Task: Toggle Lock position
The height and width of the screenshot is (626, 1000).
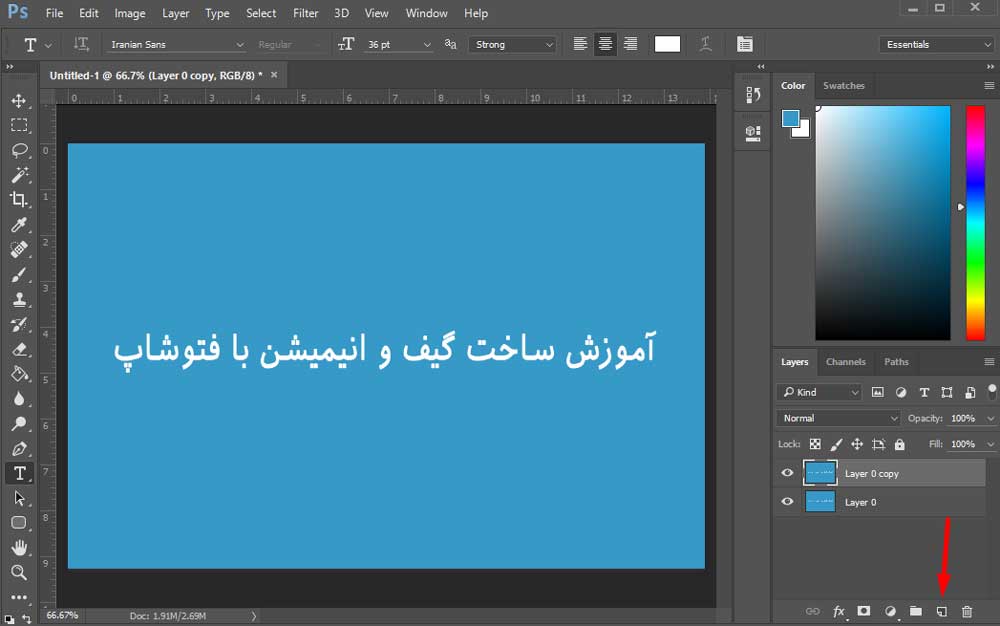Action: click(x=857, y=444)
